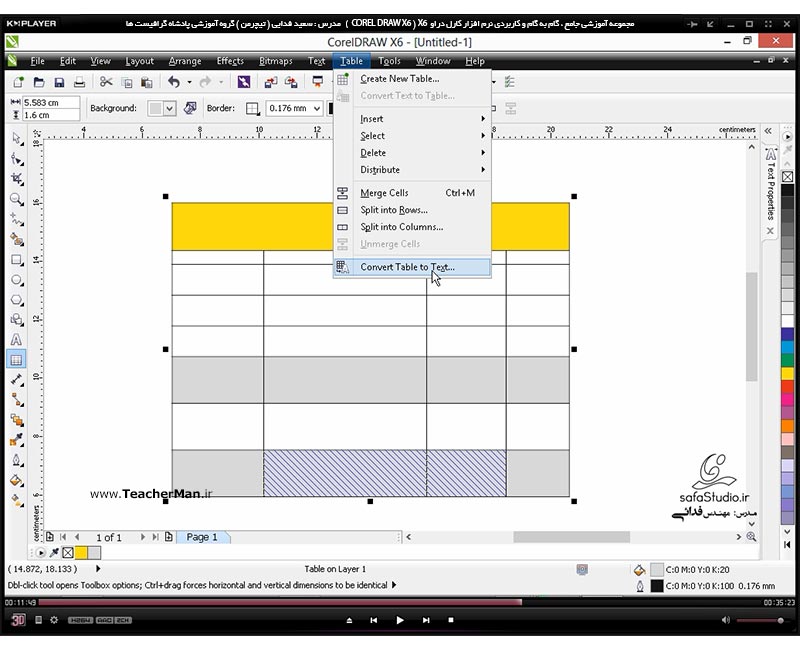Viewport: 800px width, 650px height.
Task: Choose the Connector tool
Action: (17, 399)
